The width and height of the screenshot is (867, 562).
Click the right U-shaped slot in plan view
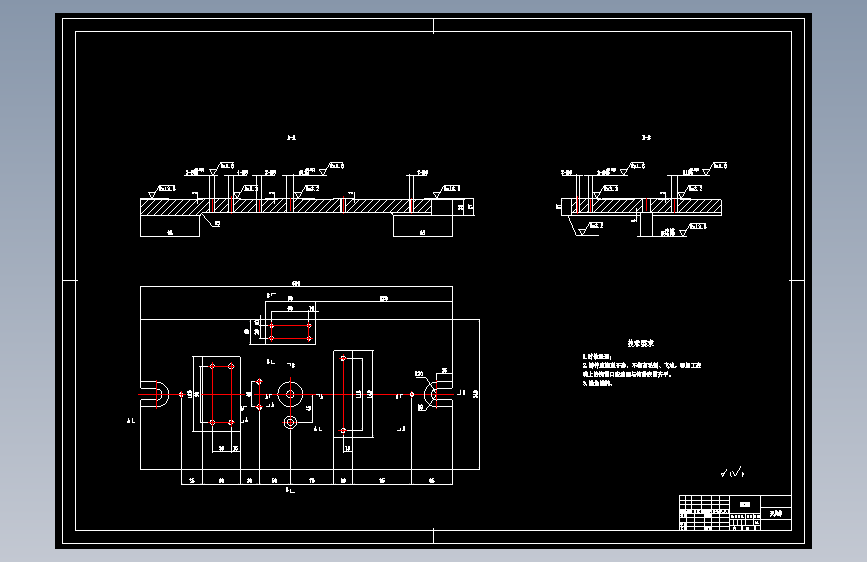tap(438, 394)
